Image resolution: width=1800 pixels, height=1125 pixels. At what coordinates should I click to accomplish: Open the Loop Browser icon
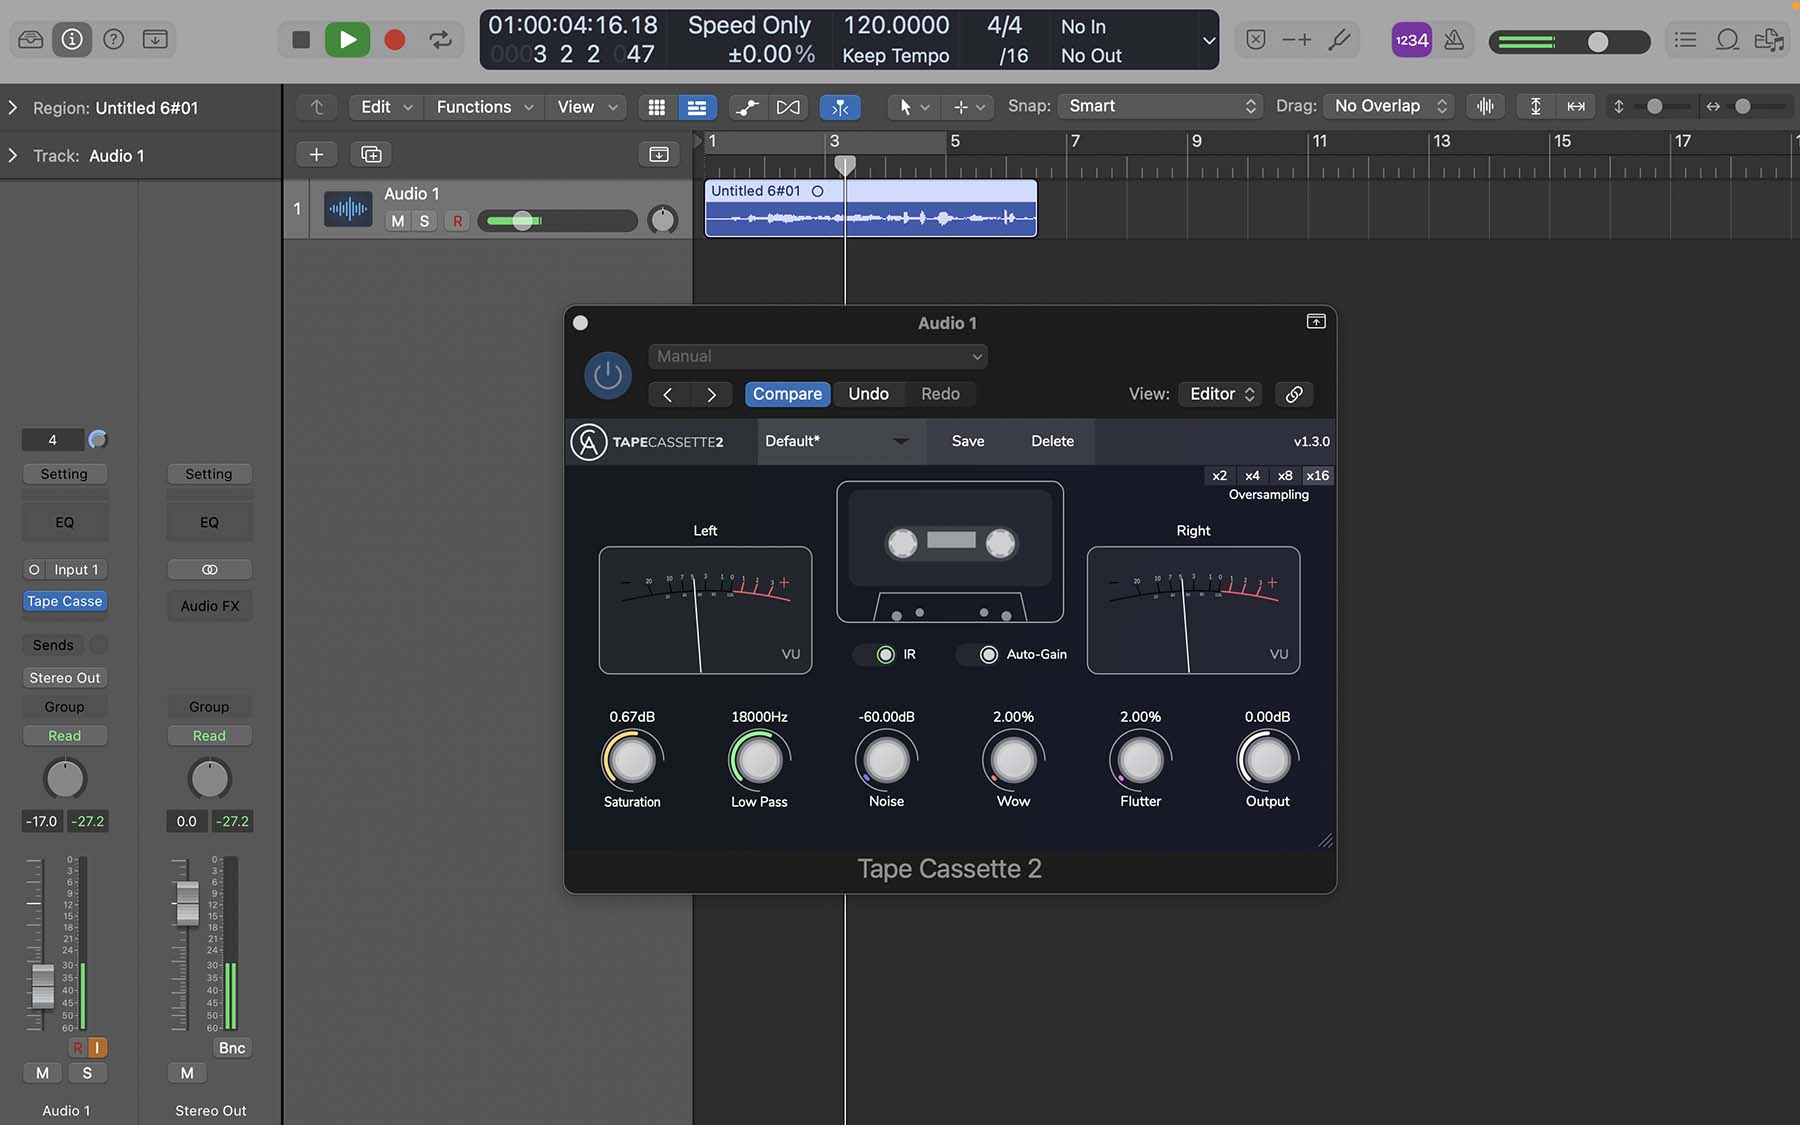coord(1727,40)
